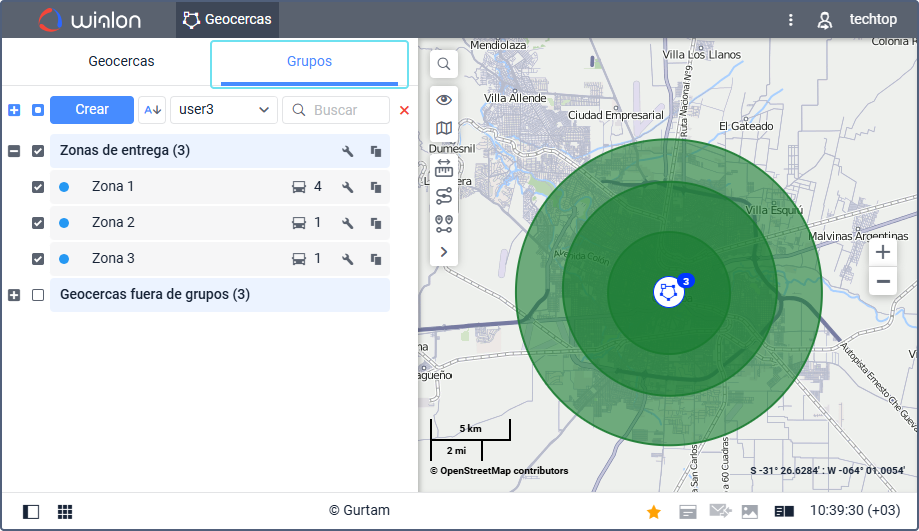Click the Buscar search field
Viewport: 919px width, 531px height.
tap(336, 110)
